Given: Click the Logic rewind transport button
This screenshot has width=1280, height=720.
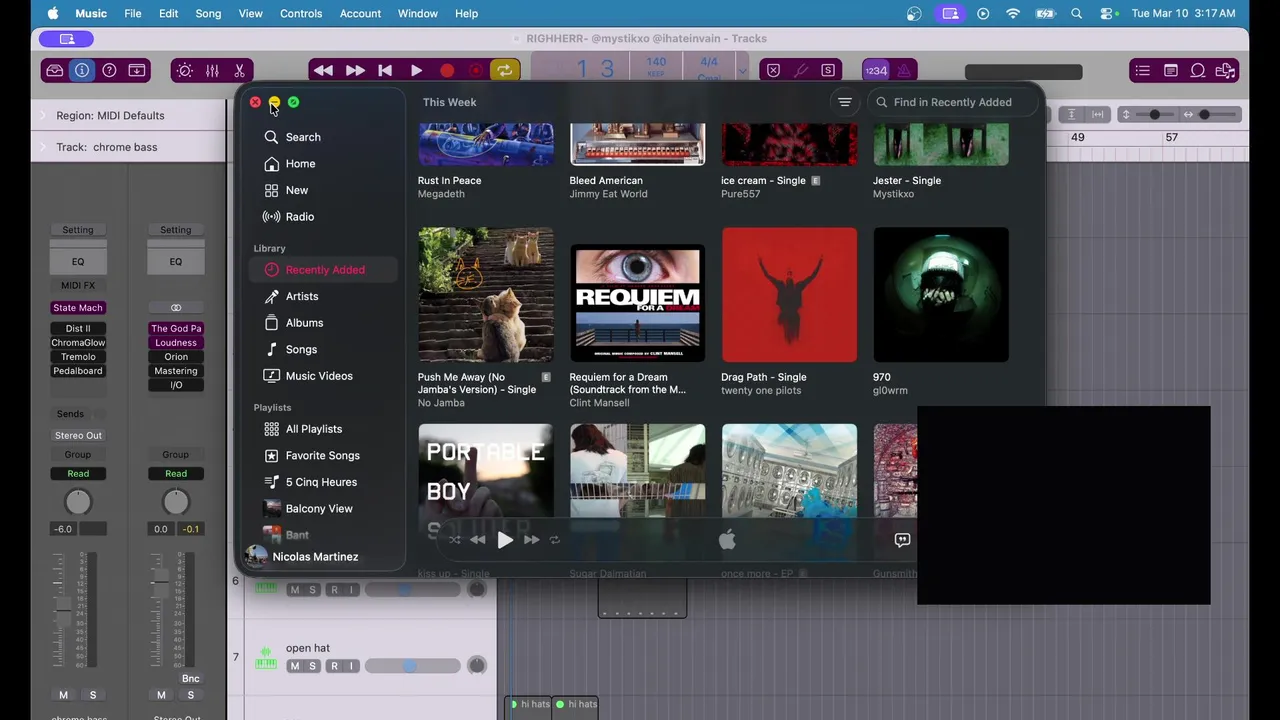Looking at the screenshot, I should [323, 70].
